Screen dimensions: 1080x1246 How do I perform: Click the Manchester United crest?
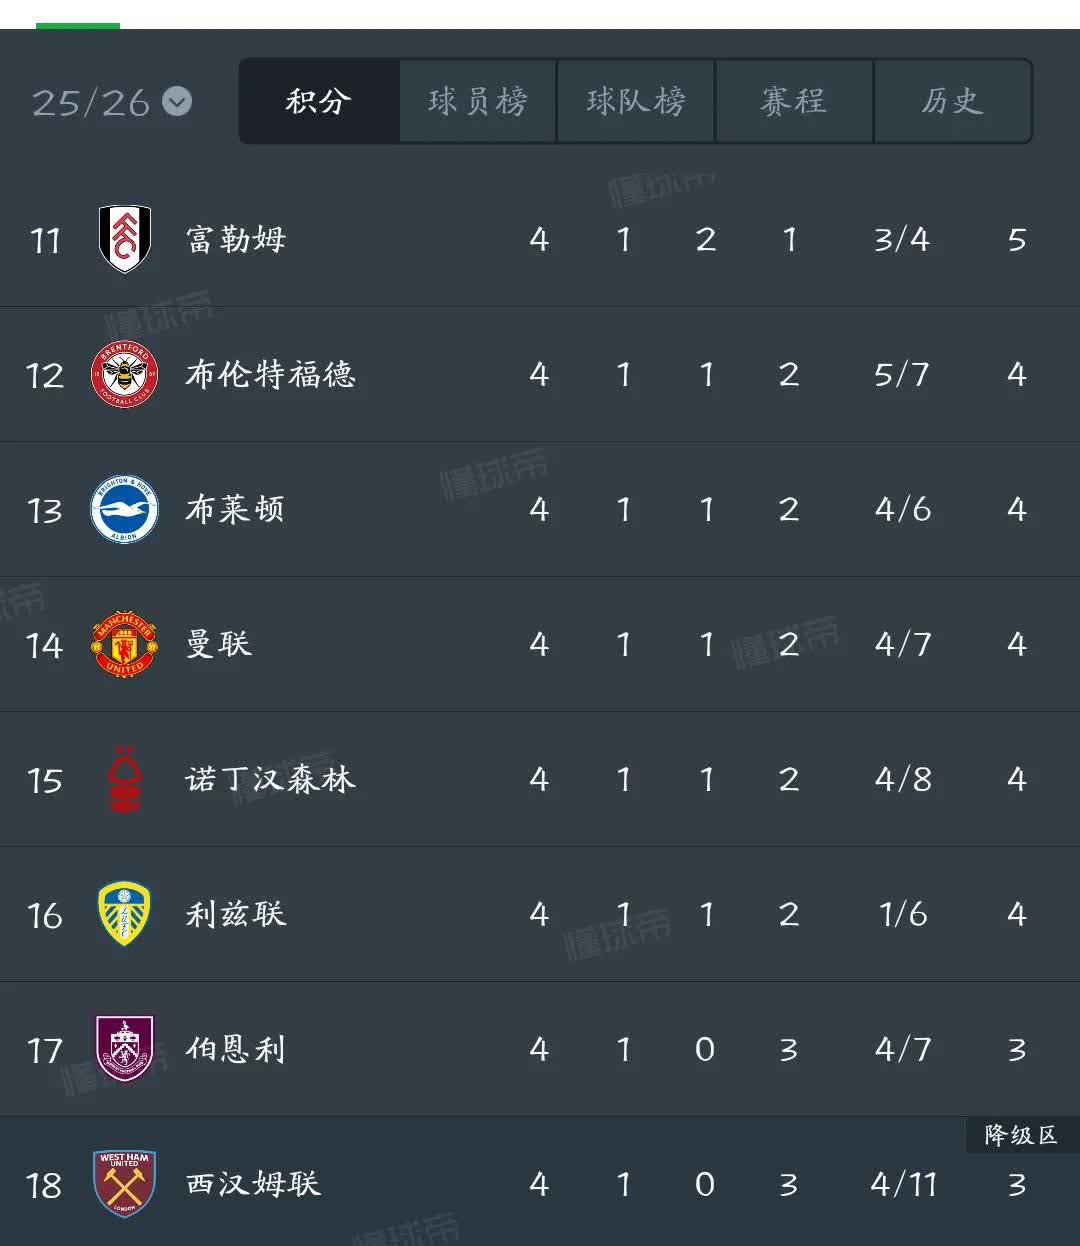point(125,645)
